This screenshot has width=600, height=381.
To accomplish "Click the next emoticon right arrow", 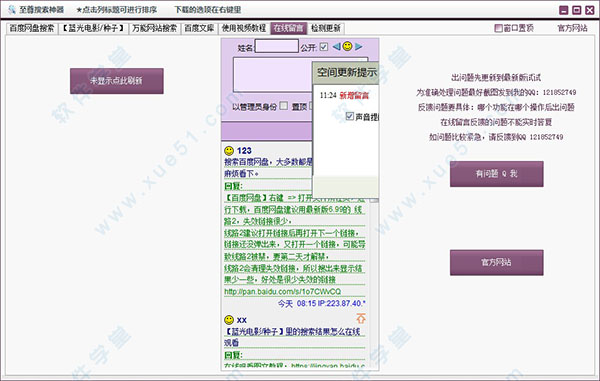I will click(359, 47).
